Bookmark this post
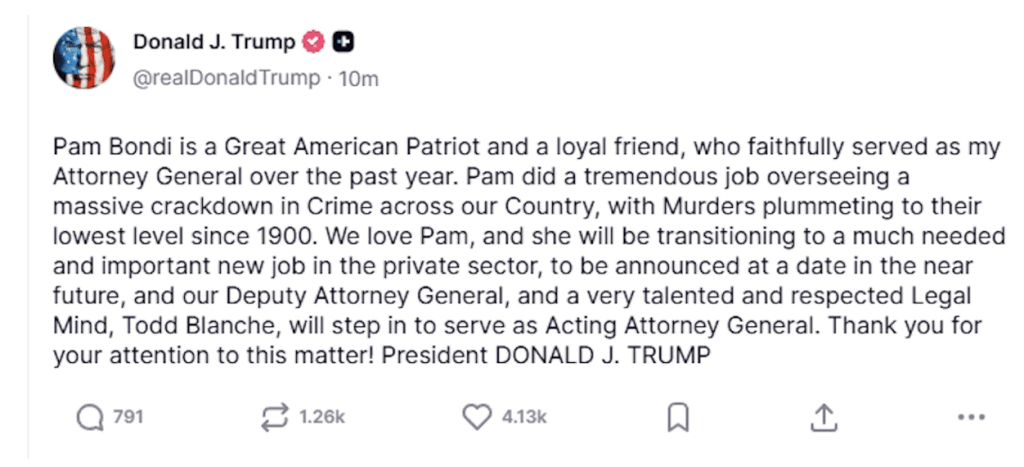The width and height of the screenshot is (1024, 467). [x=678, y=418]
